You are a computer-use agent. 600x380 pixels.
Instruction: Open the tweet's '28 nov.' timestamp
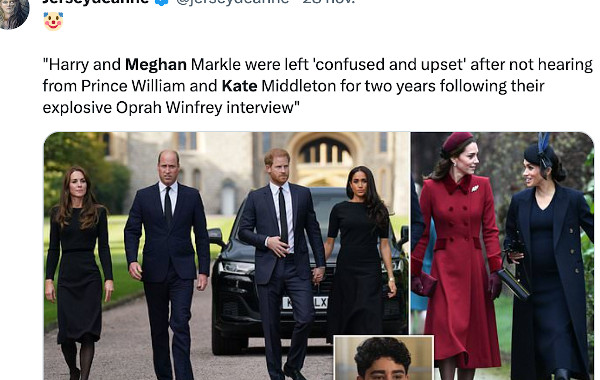tap(329, 2)
